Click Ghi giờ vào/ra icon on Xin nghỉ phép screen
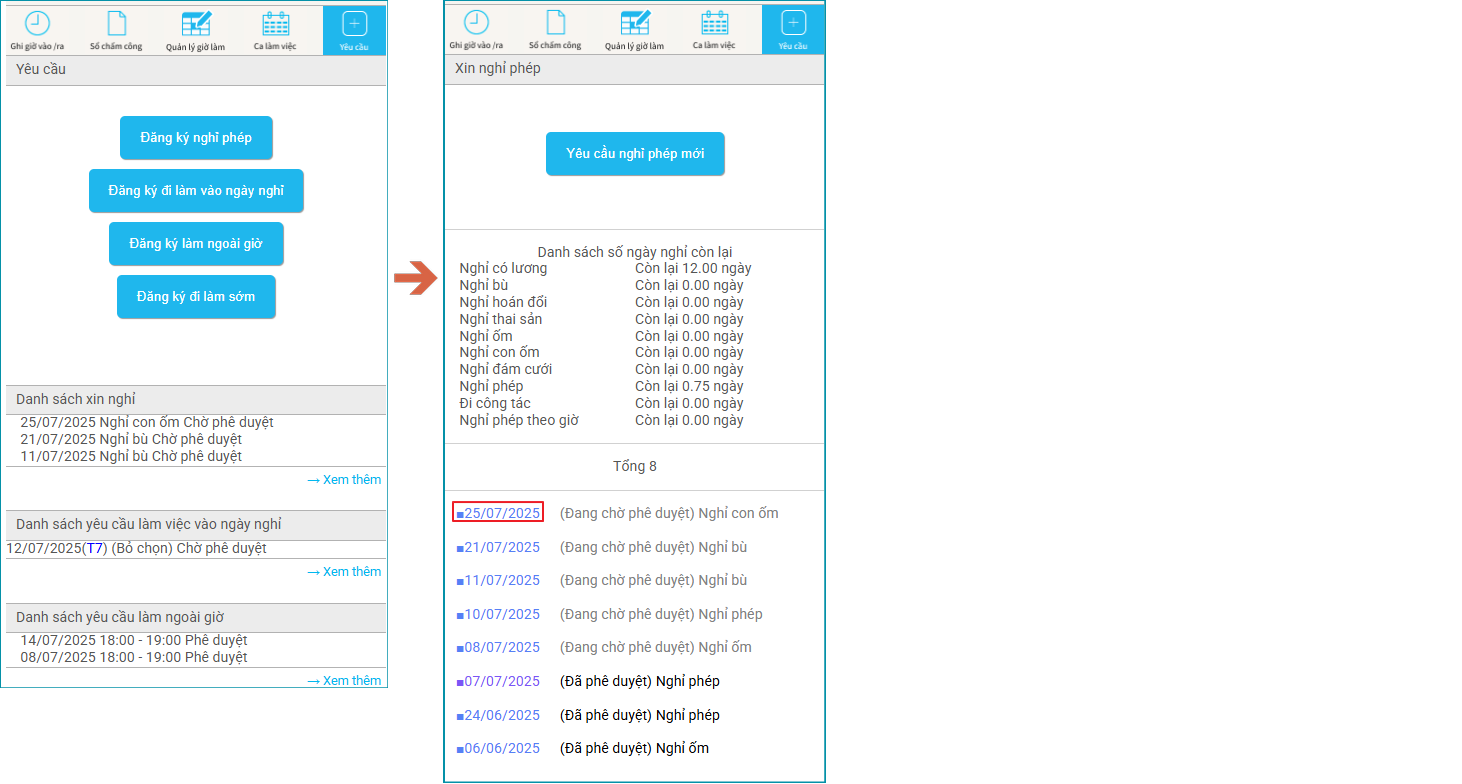The height and width of the screenshot is (784, 1462). coord(476,24)
